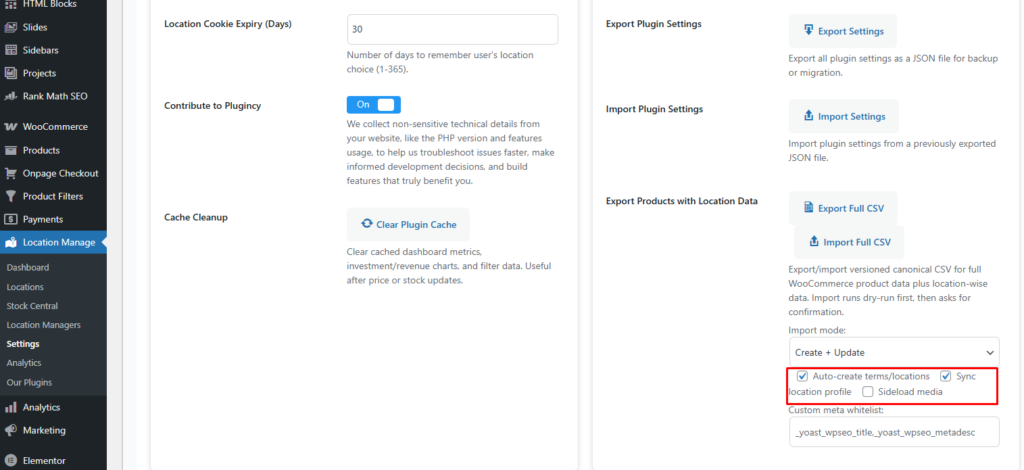The height and width of the screenshot is (470, 1024).
Task: Uncheck Sync location profile checkbox
Action: click(946, 376)
